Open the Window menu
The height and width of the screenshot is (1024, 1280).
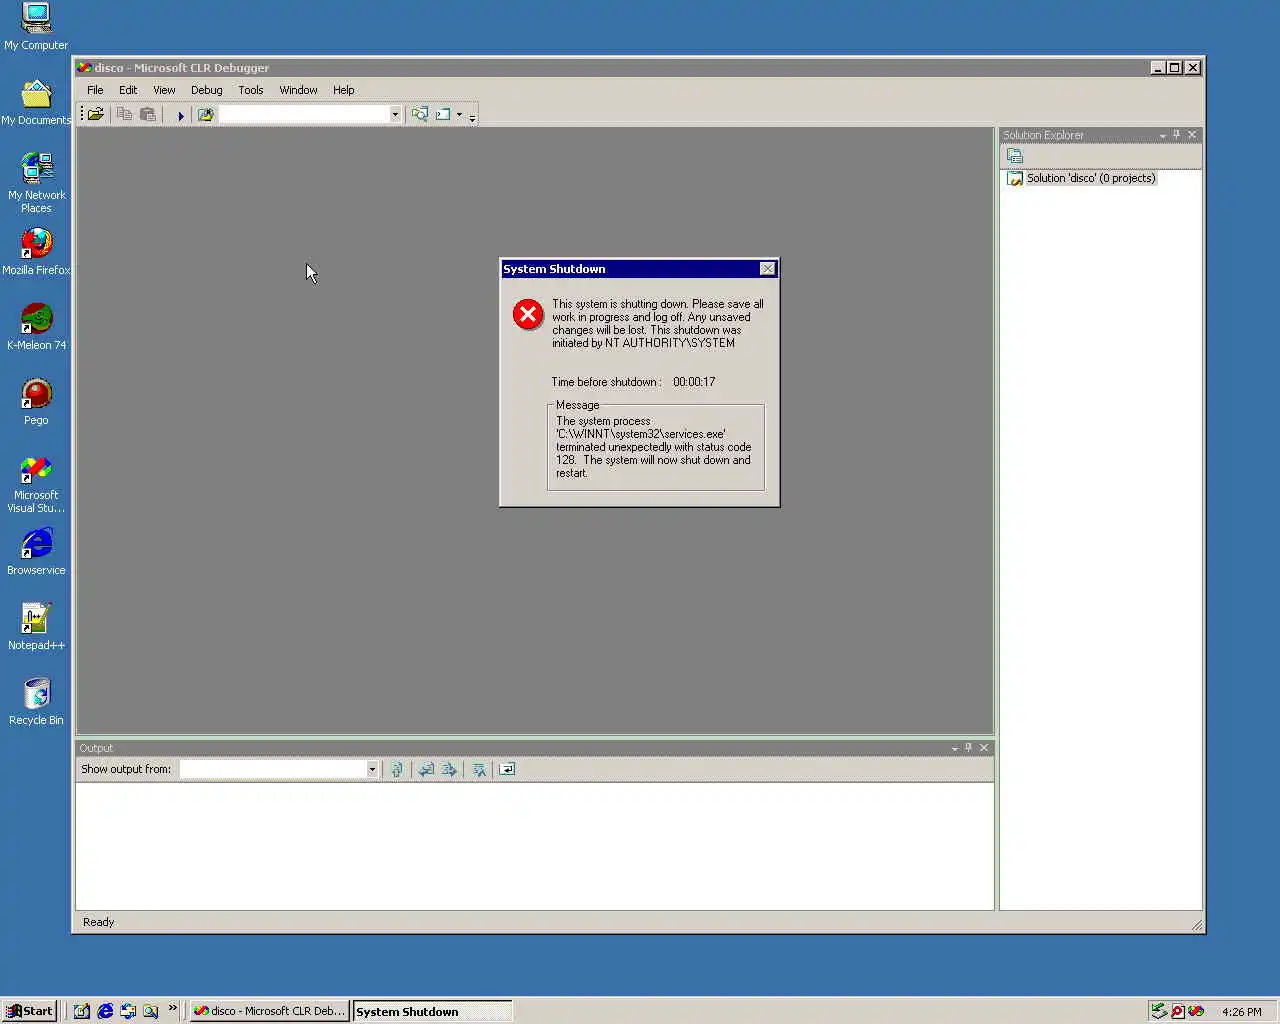(298, 90)
